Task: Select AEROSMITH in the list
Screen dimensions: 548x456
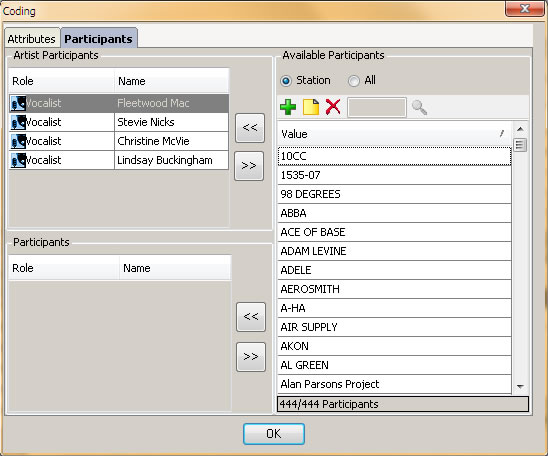Action: [395, 289]
